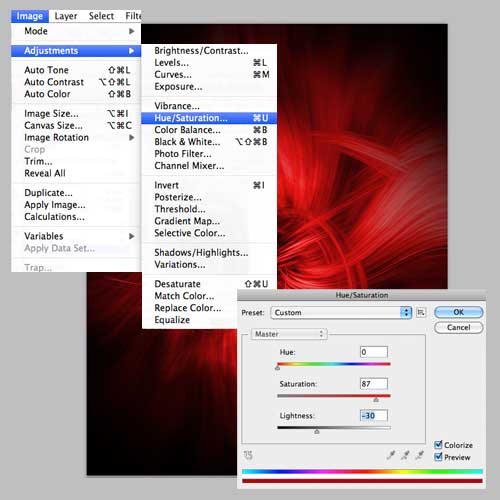The height and width of the screenshot is (500, 500).
Task: Choose Channel Mixer... adjustment
Action: click(209, 166)
